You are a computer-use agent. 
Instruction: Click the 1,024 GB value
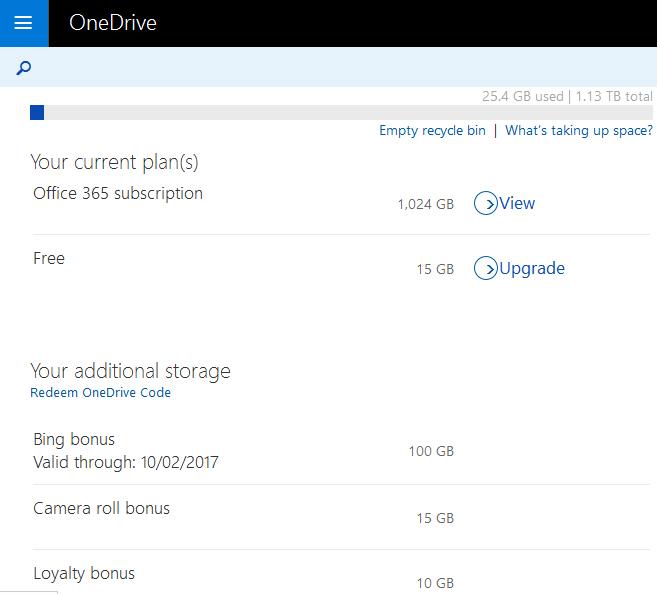(426, 204)
